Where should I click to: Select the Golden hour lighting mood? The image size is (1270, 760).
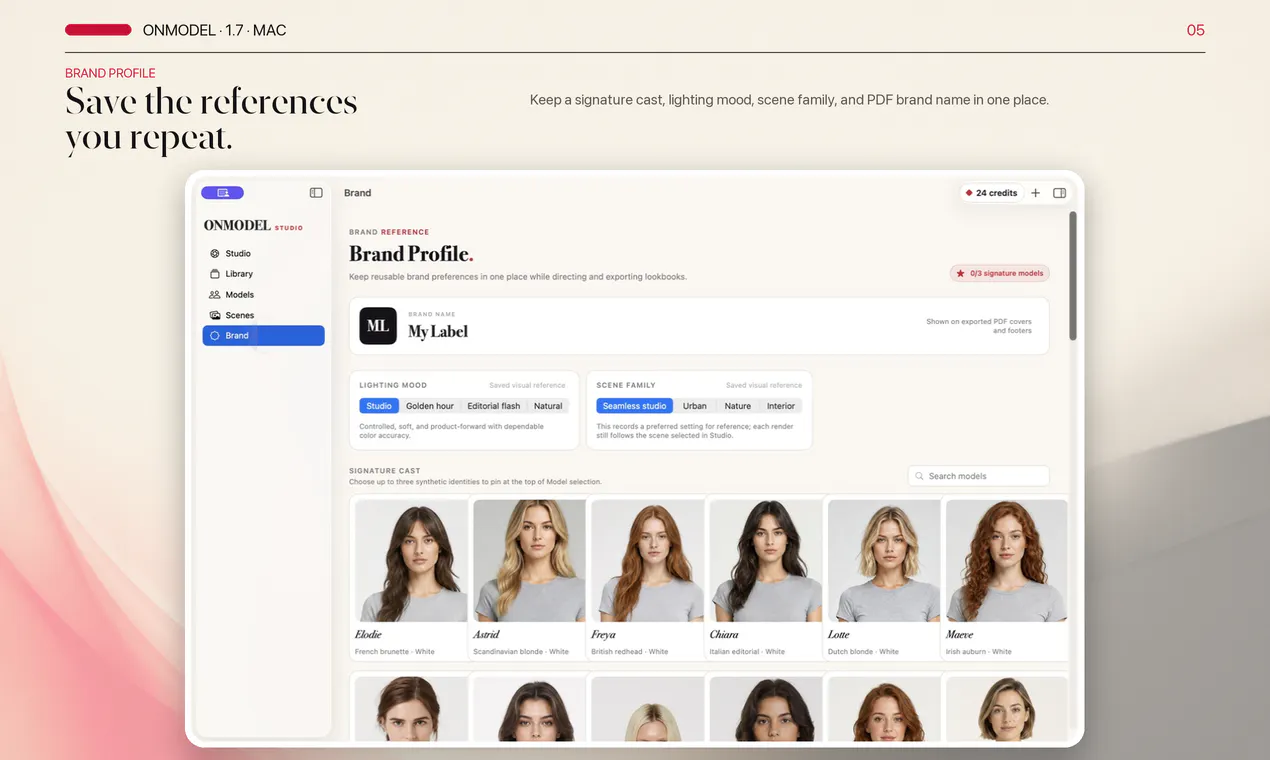[x=430, y=406]
